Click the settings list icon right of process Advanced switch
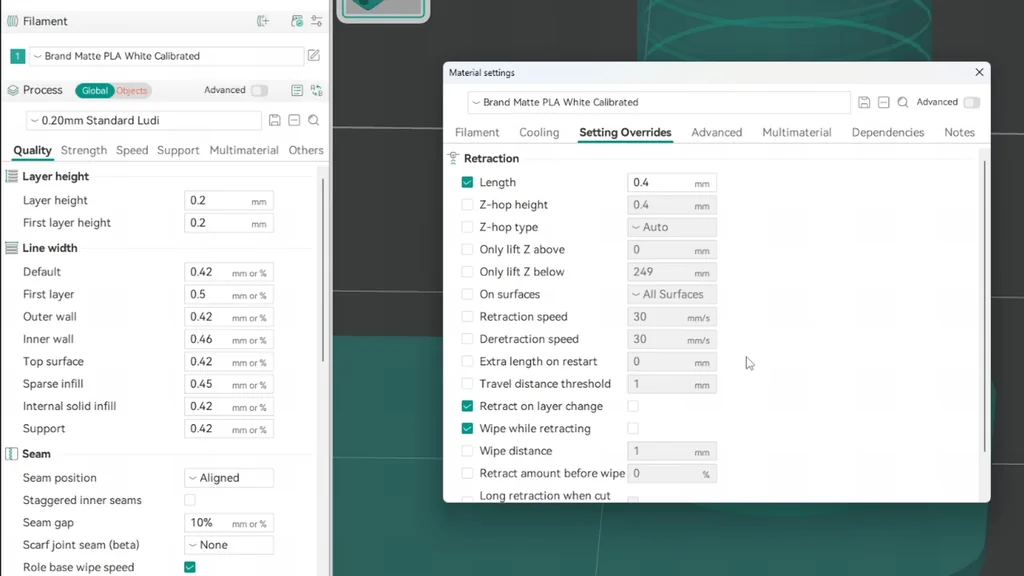1024x576 pixels. [x=297, y=90]
